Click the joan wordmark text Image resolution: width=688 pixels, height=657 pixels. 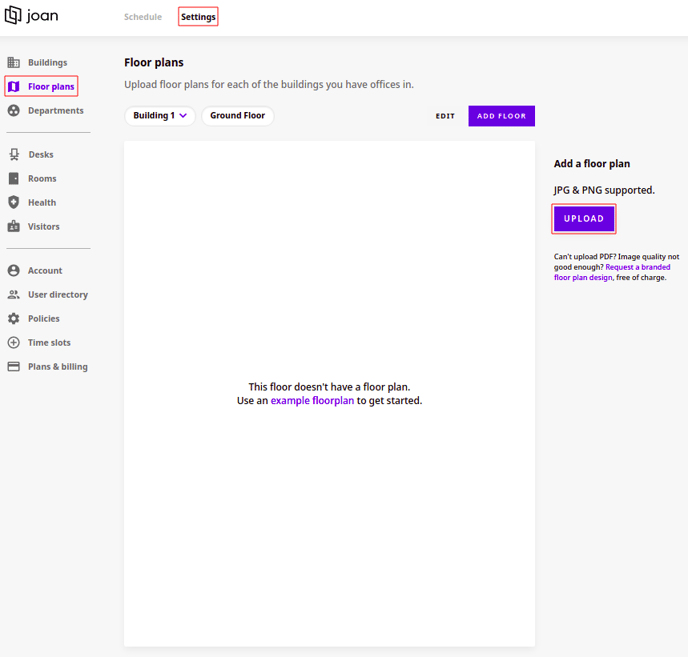[x=42, y=16]
